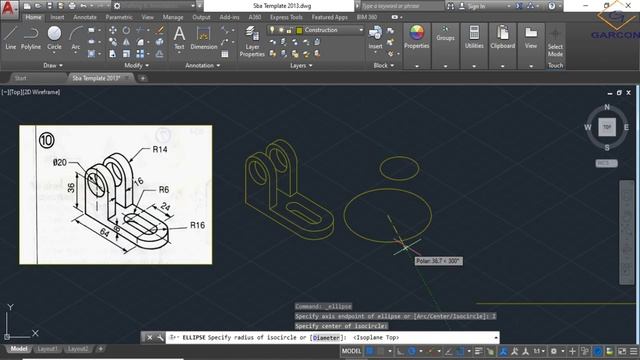Expand the Annotation panel

point(202,65)
